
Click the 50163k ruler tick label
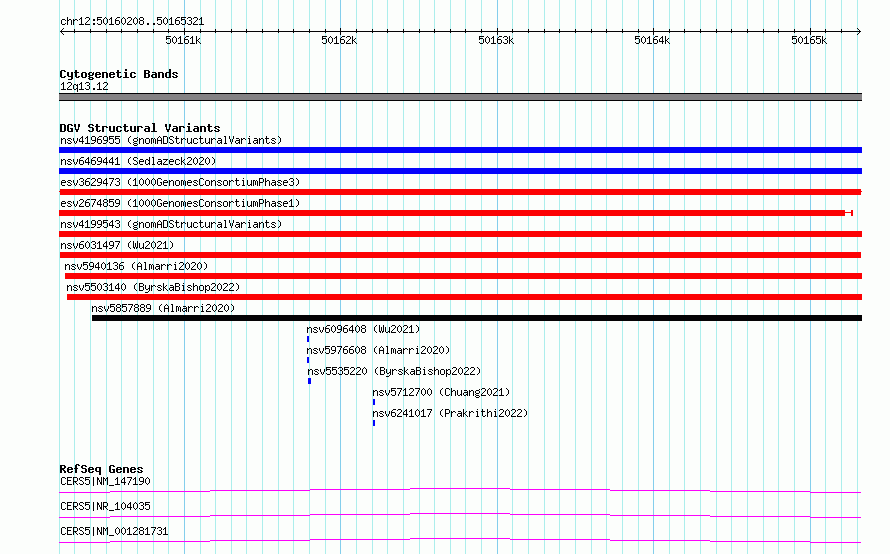pos(496,40)
